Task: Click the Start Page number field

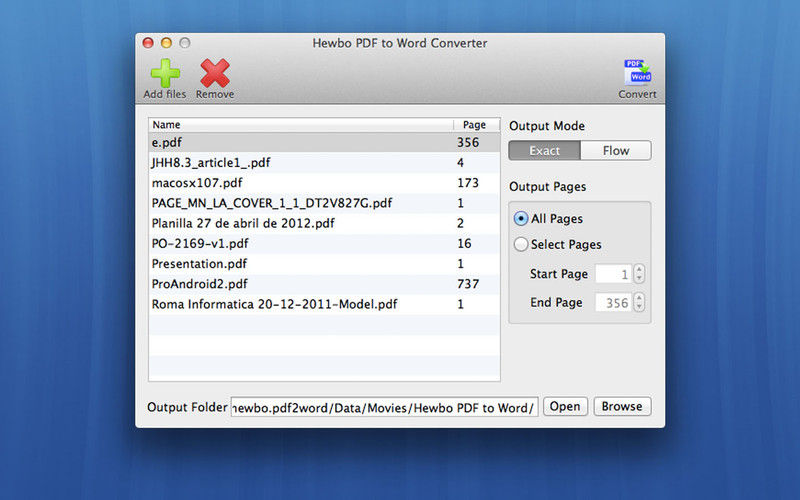Action: 614,274
